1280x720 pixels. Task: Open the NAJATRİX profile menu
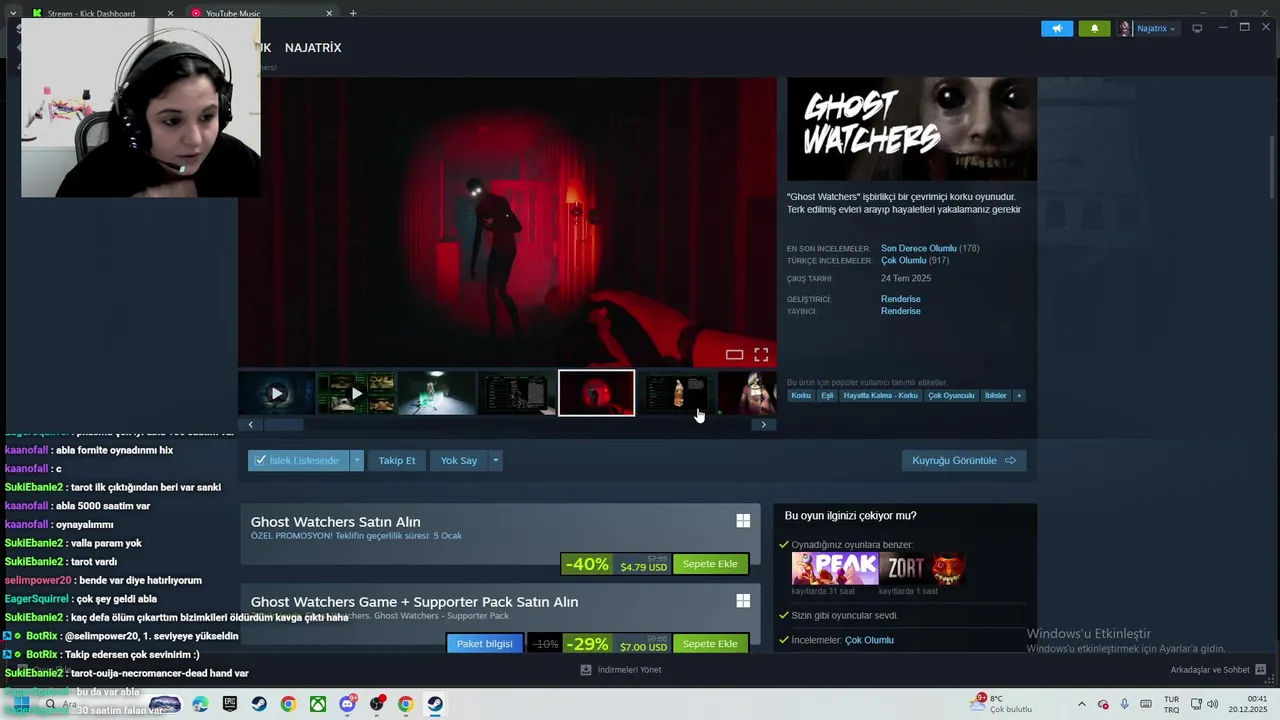(x=313, y=48)
